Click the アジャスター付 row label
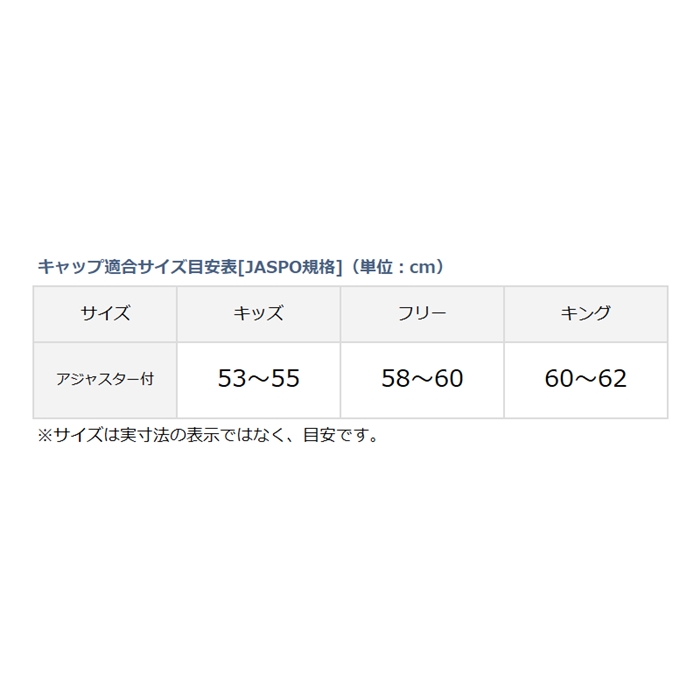The width and height of the screenshot is (700, 700). (x=105, y=380)
